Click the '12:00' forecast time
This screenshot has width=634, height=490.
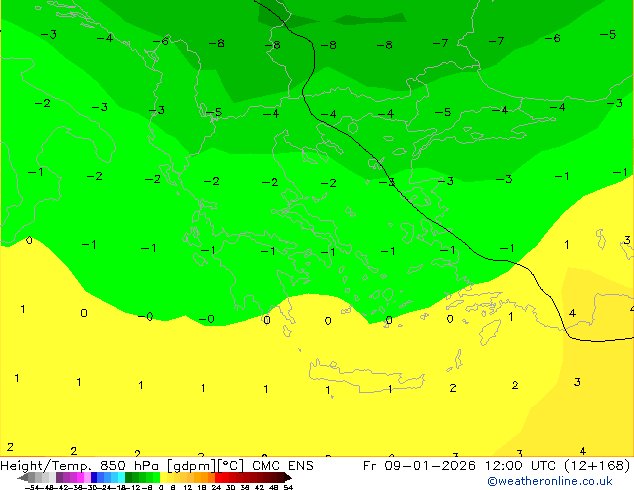(x=503, y=466)
